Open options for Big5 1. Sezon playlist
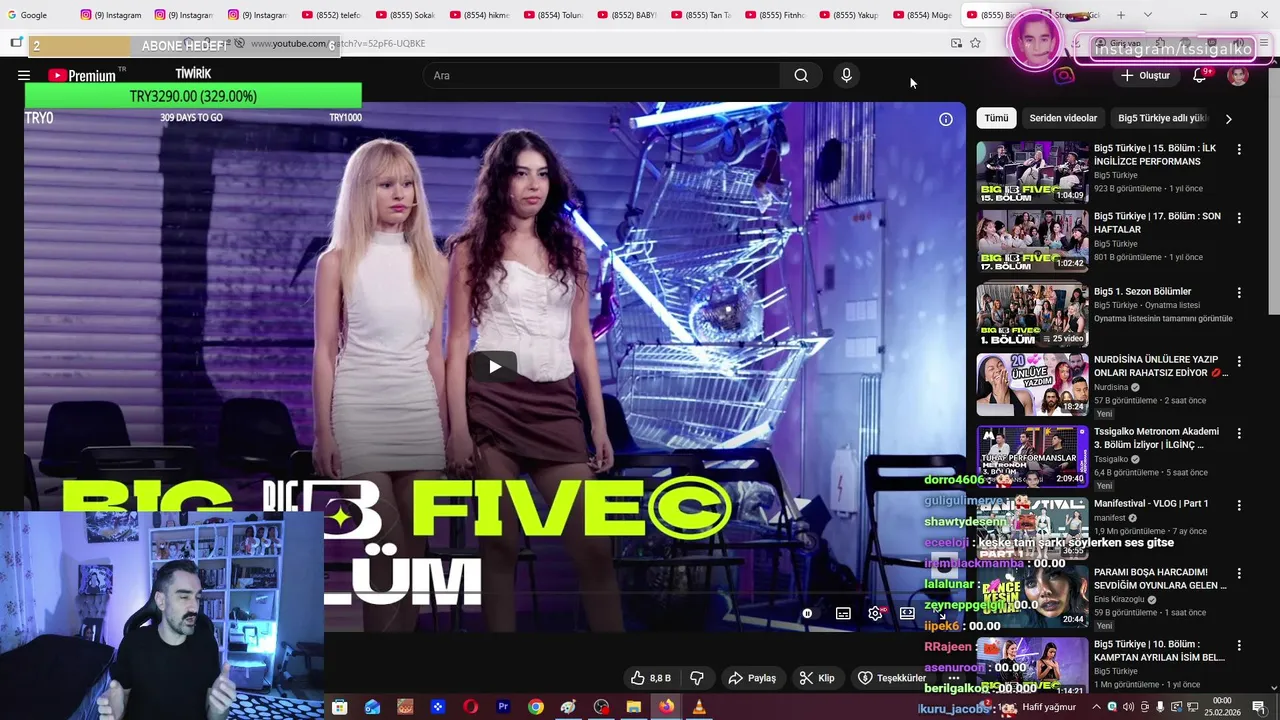 pyautogui.click(x=1239, y=293)
